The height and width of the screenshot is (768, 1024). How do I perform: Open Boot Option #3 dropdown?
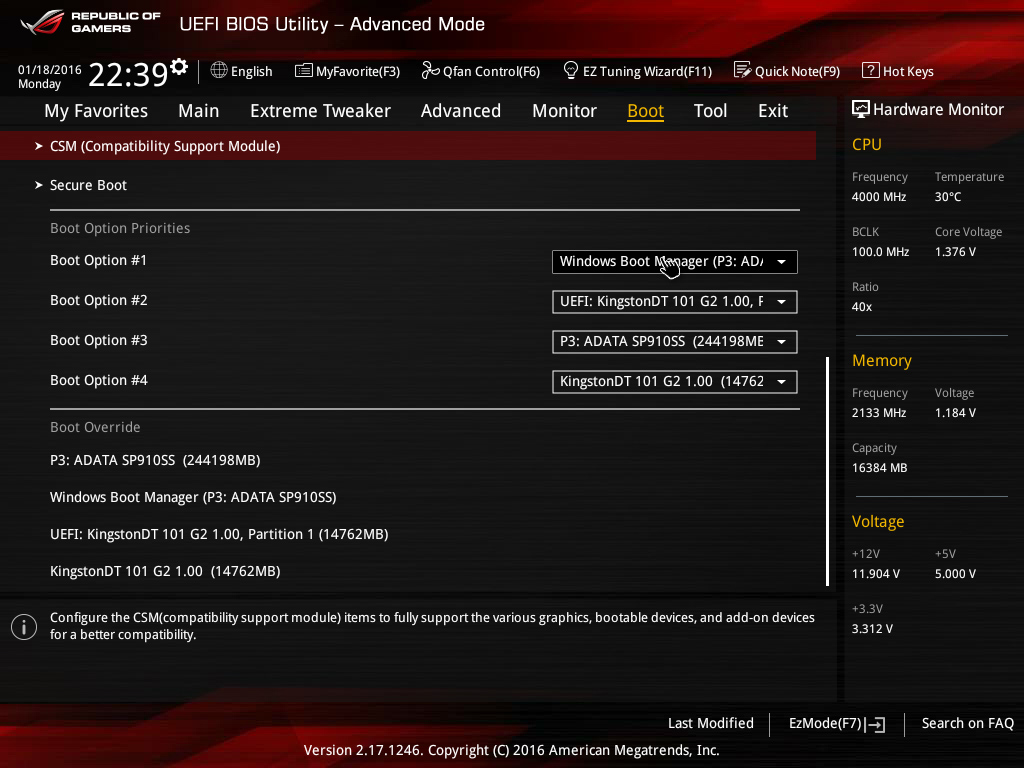tap(675, 342)
